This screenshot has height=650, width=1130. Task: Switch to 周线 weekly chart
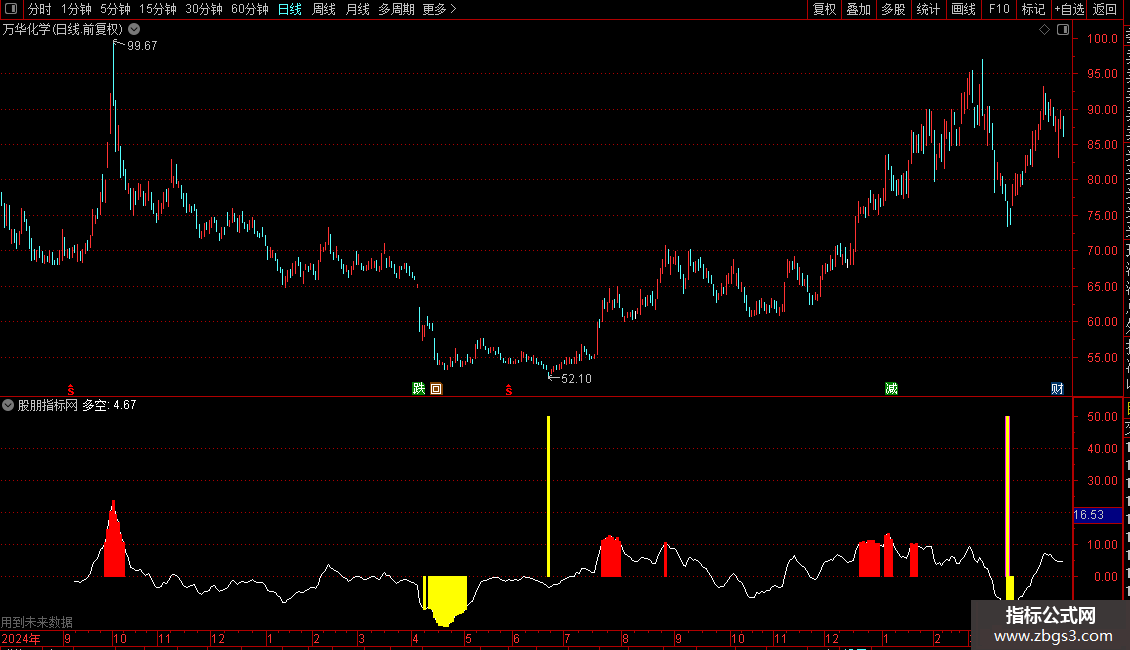tap(324, 9)
